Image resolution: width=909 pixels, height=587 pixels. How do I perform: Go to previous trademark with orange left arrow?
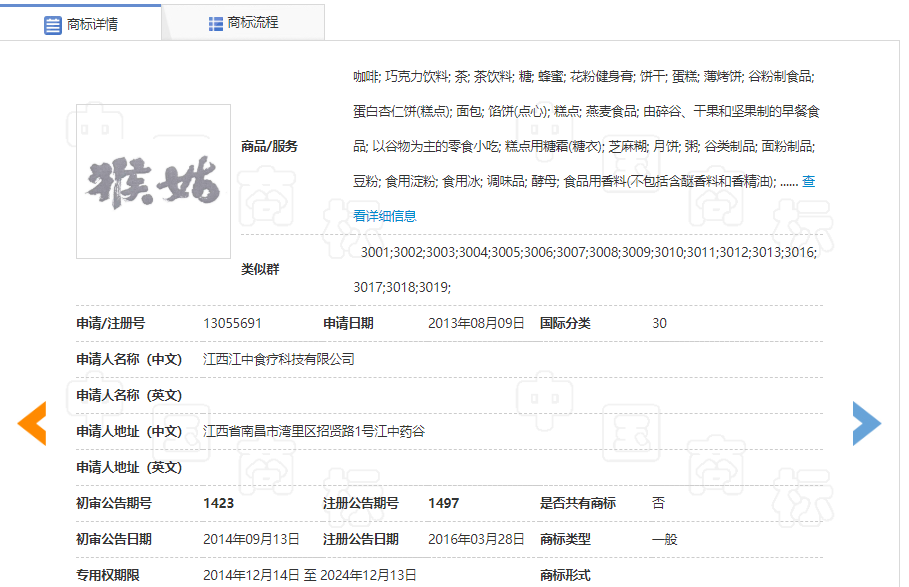(x=32, y=423)
